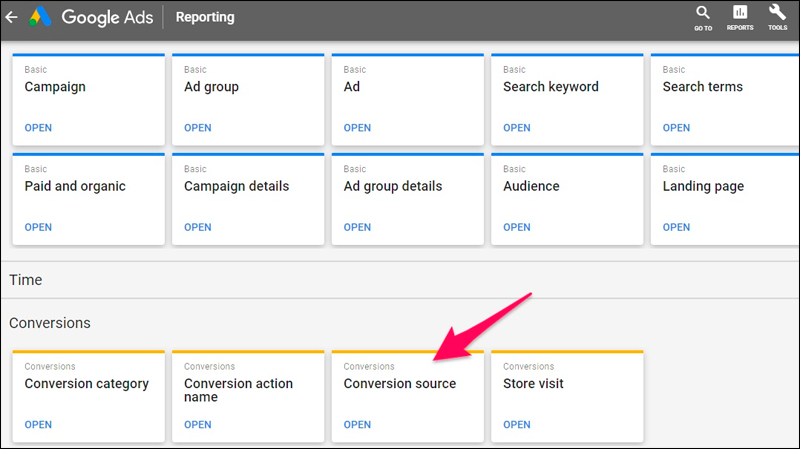Open the Conversion category report
This screenshot has height=449, width=800.
coord(38,425)
